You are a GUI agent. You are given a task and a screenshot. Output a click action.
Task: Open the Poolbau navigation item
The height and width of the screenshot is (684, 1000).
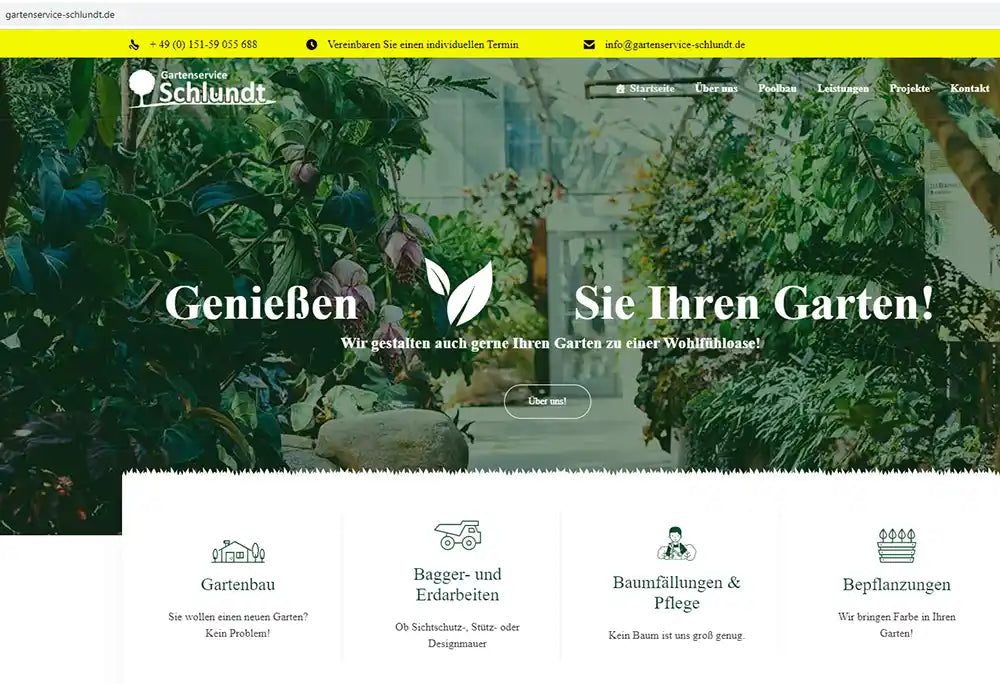(x=777, y=89)
